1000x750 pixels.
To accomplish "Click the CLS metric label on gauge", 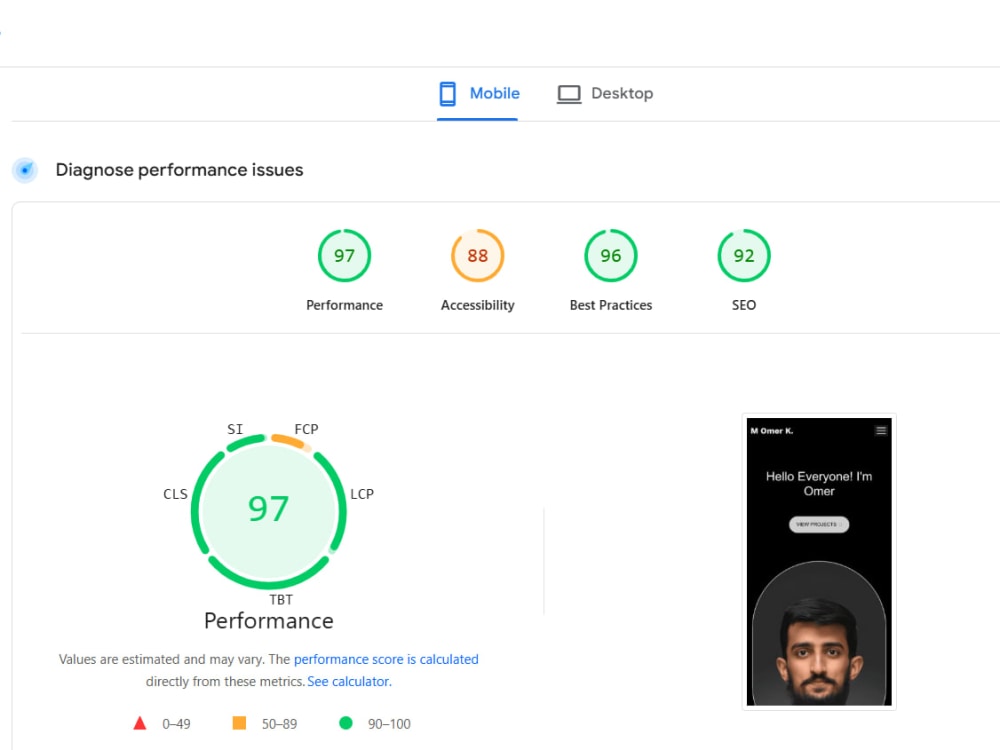I will (175, 494).
